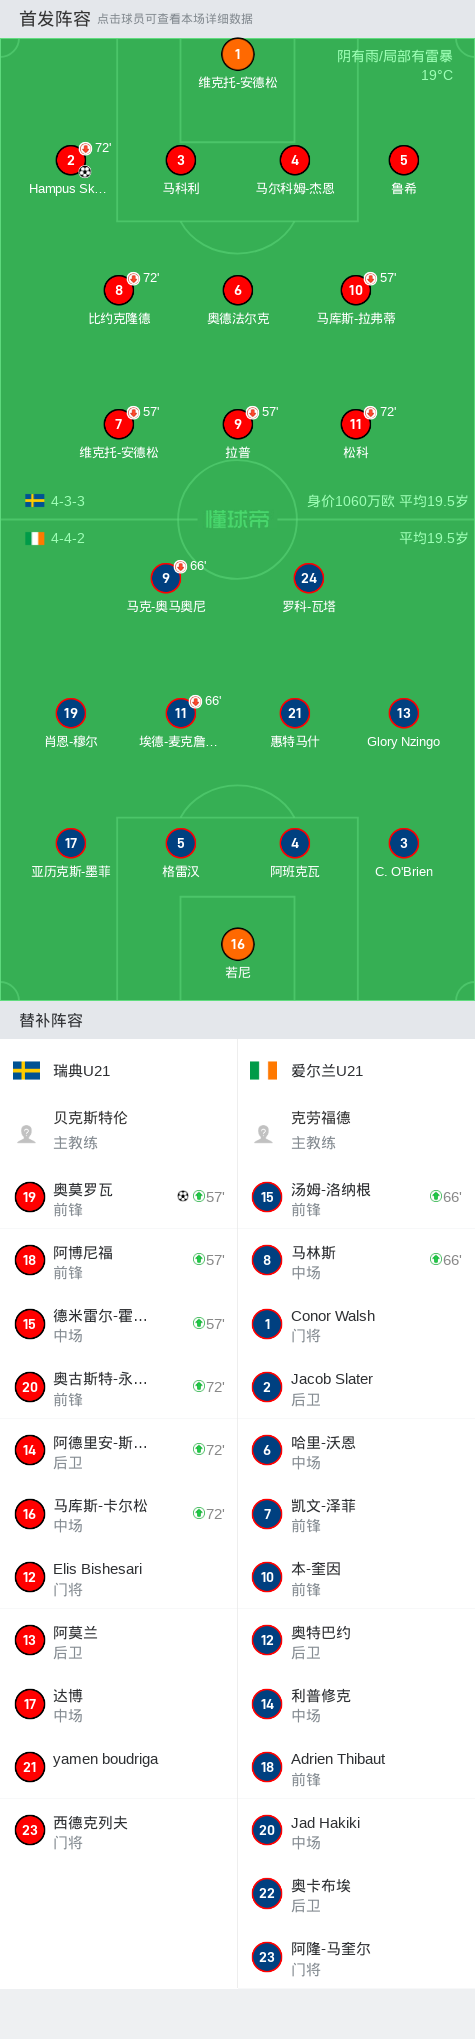Open coach 克劳福德 profile avatar
The width and height of the screenshot is (475, 2039).
pos(264,1134)
